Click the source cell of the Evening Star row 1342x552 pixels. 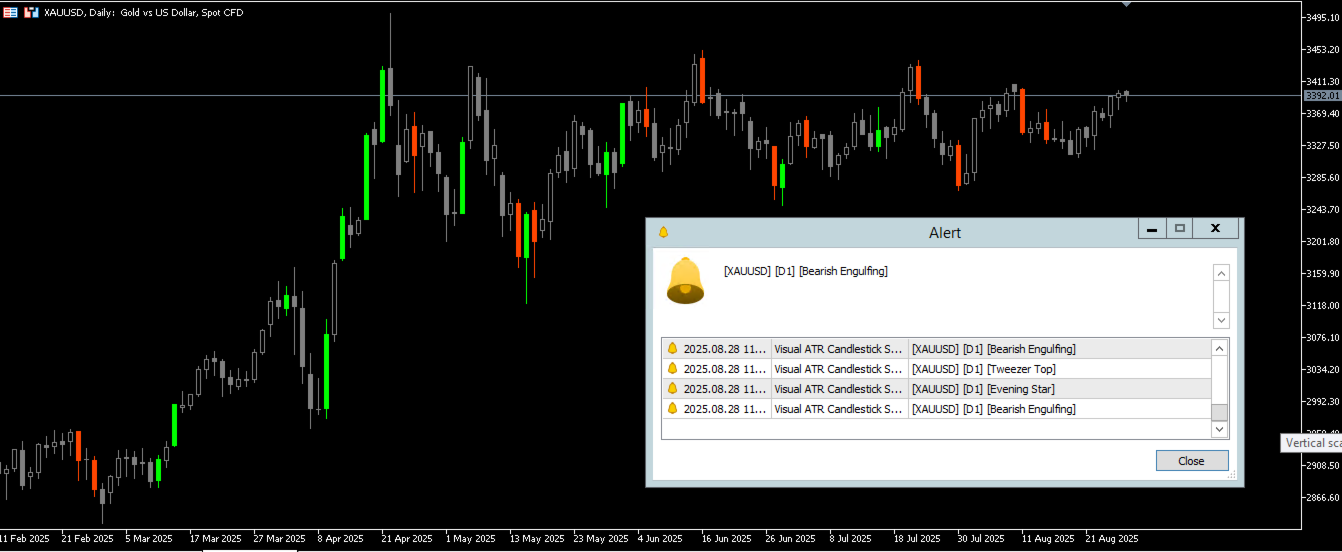[x=840, y=389]
